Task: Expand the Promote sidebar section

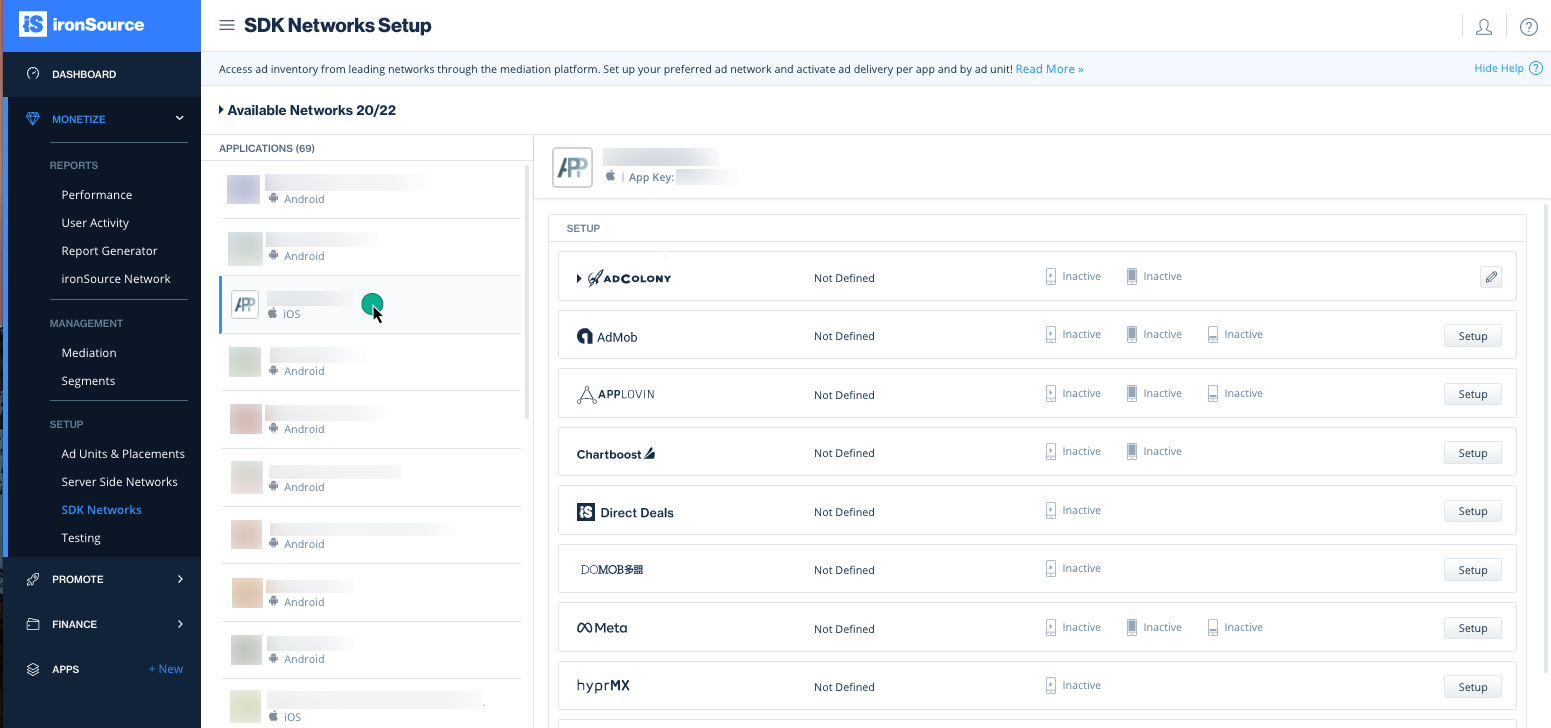Action: tap(180, 579)
